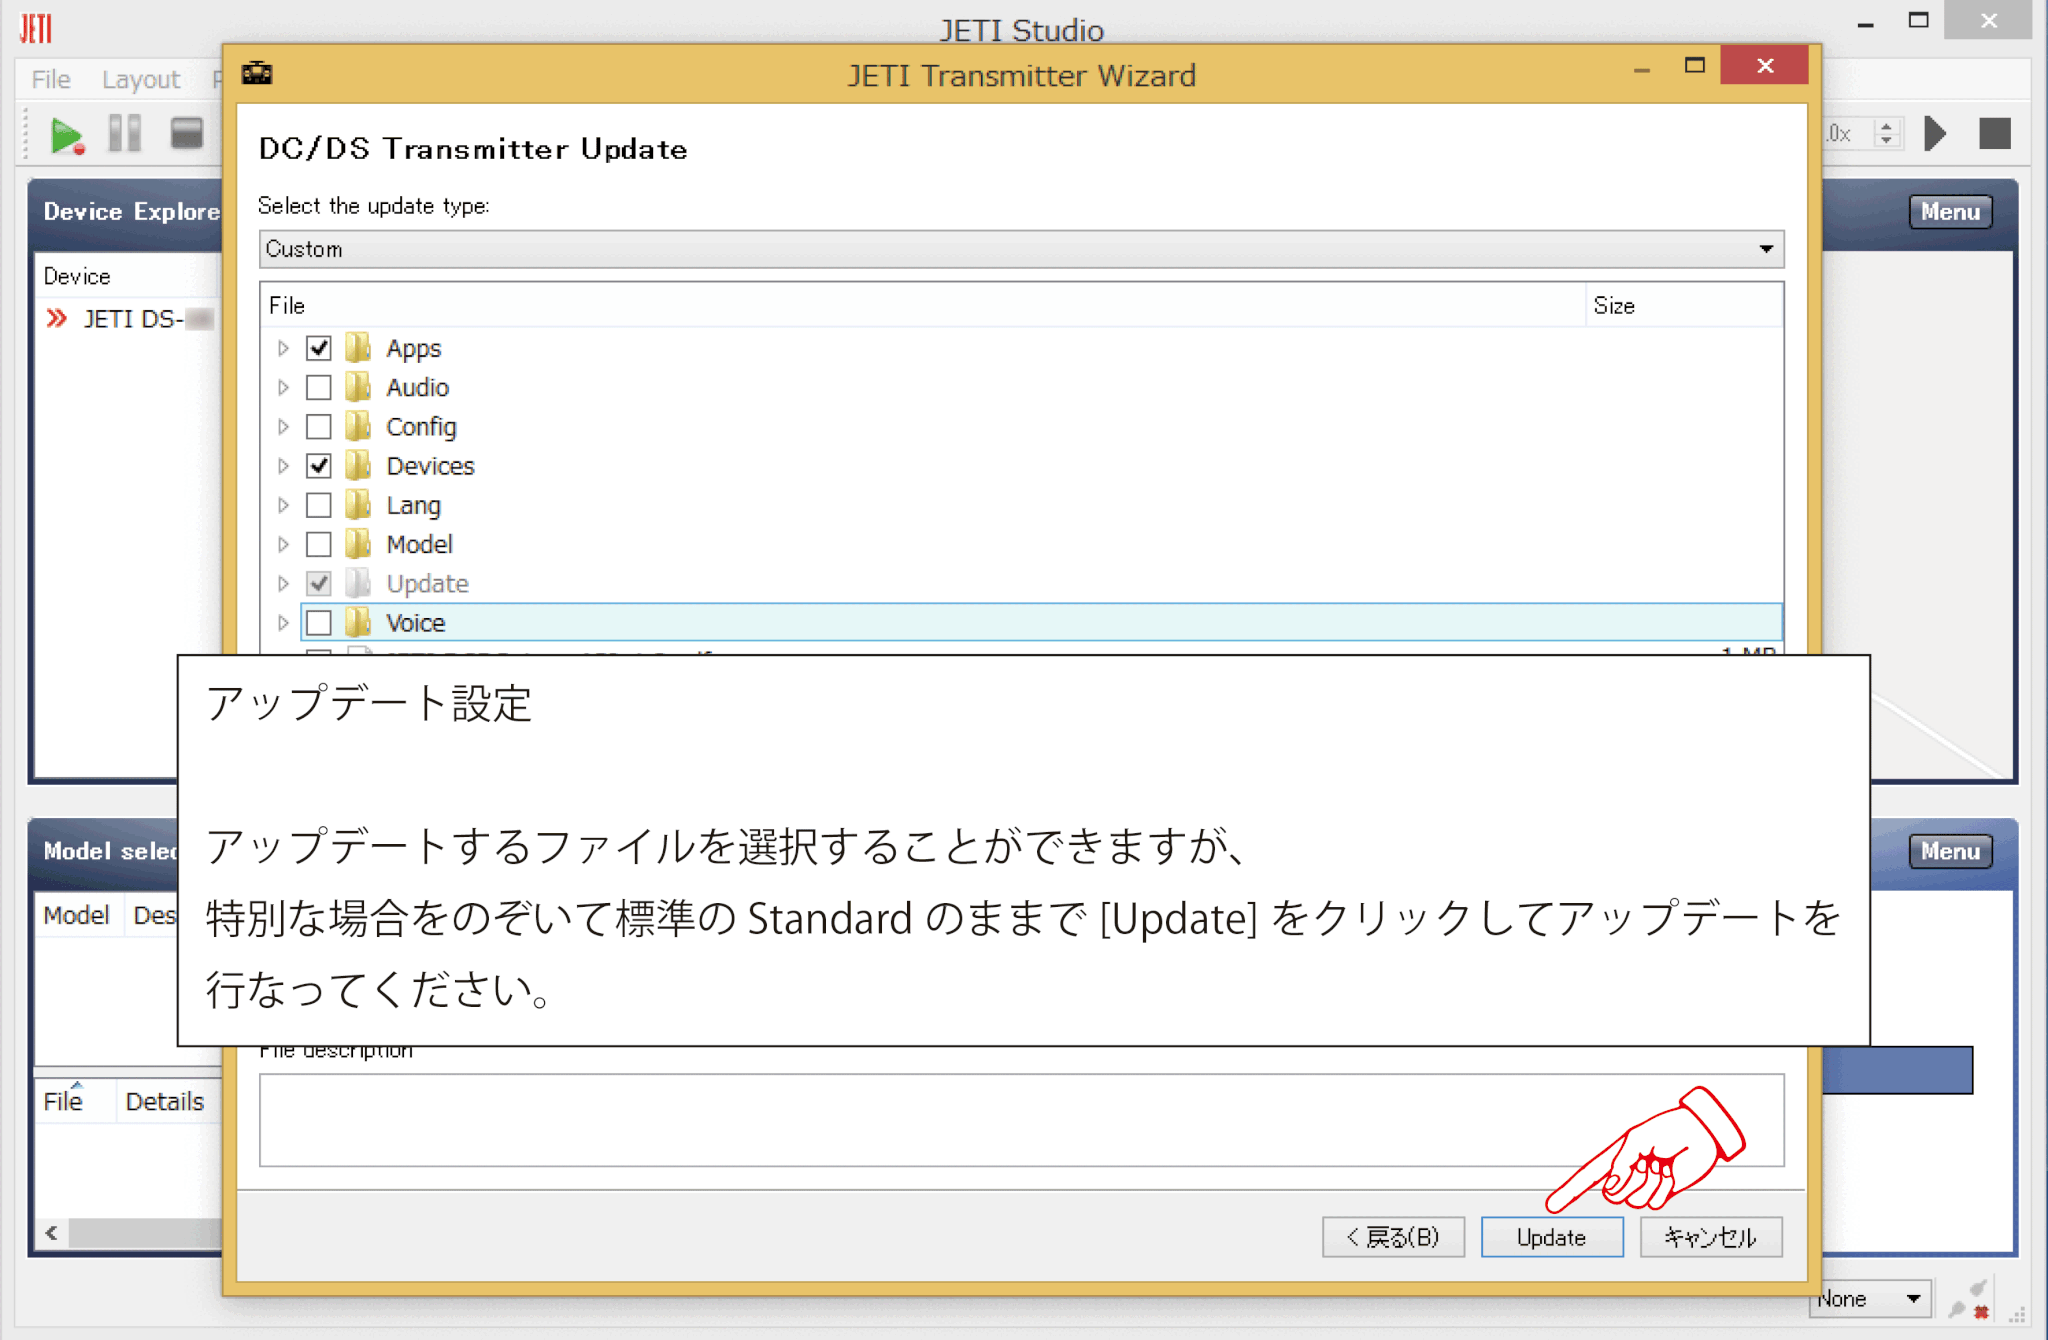This screenshot has width=2048, height=1340.
Task: Click the Config folder icon
Action: 358,426
